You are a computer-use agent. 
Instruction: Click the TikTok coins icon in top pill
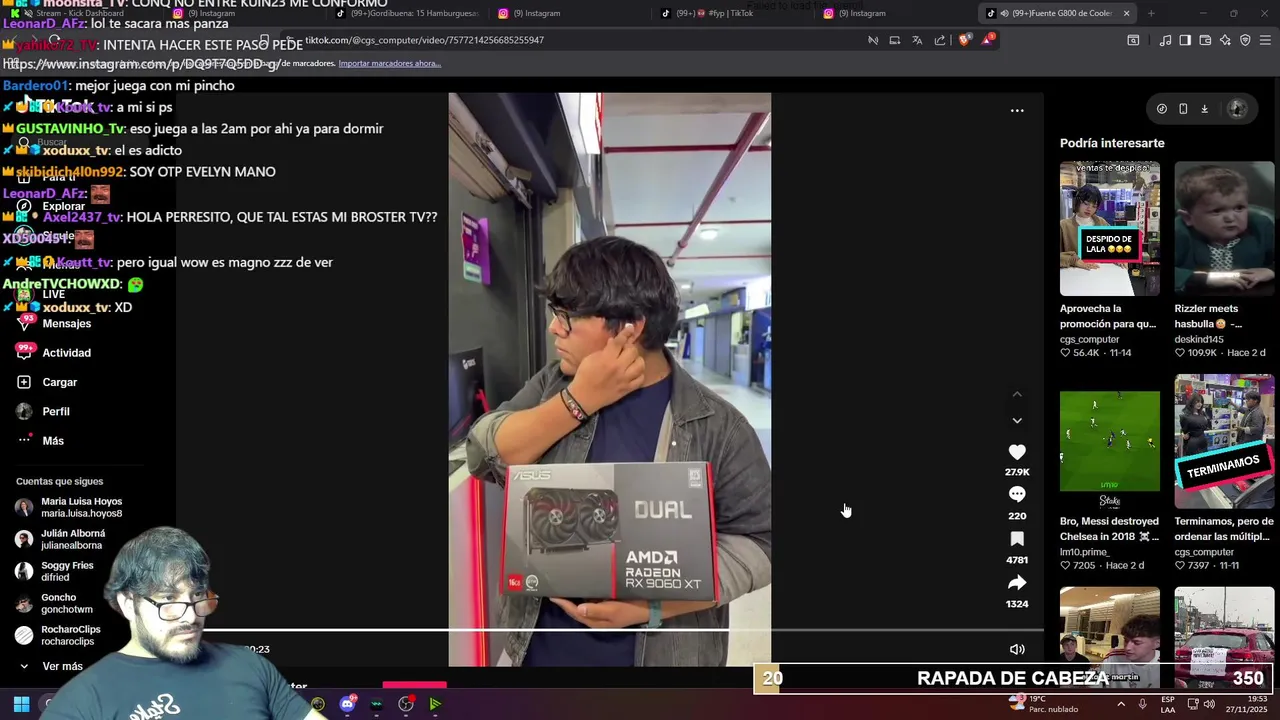click(1161, 109)
